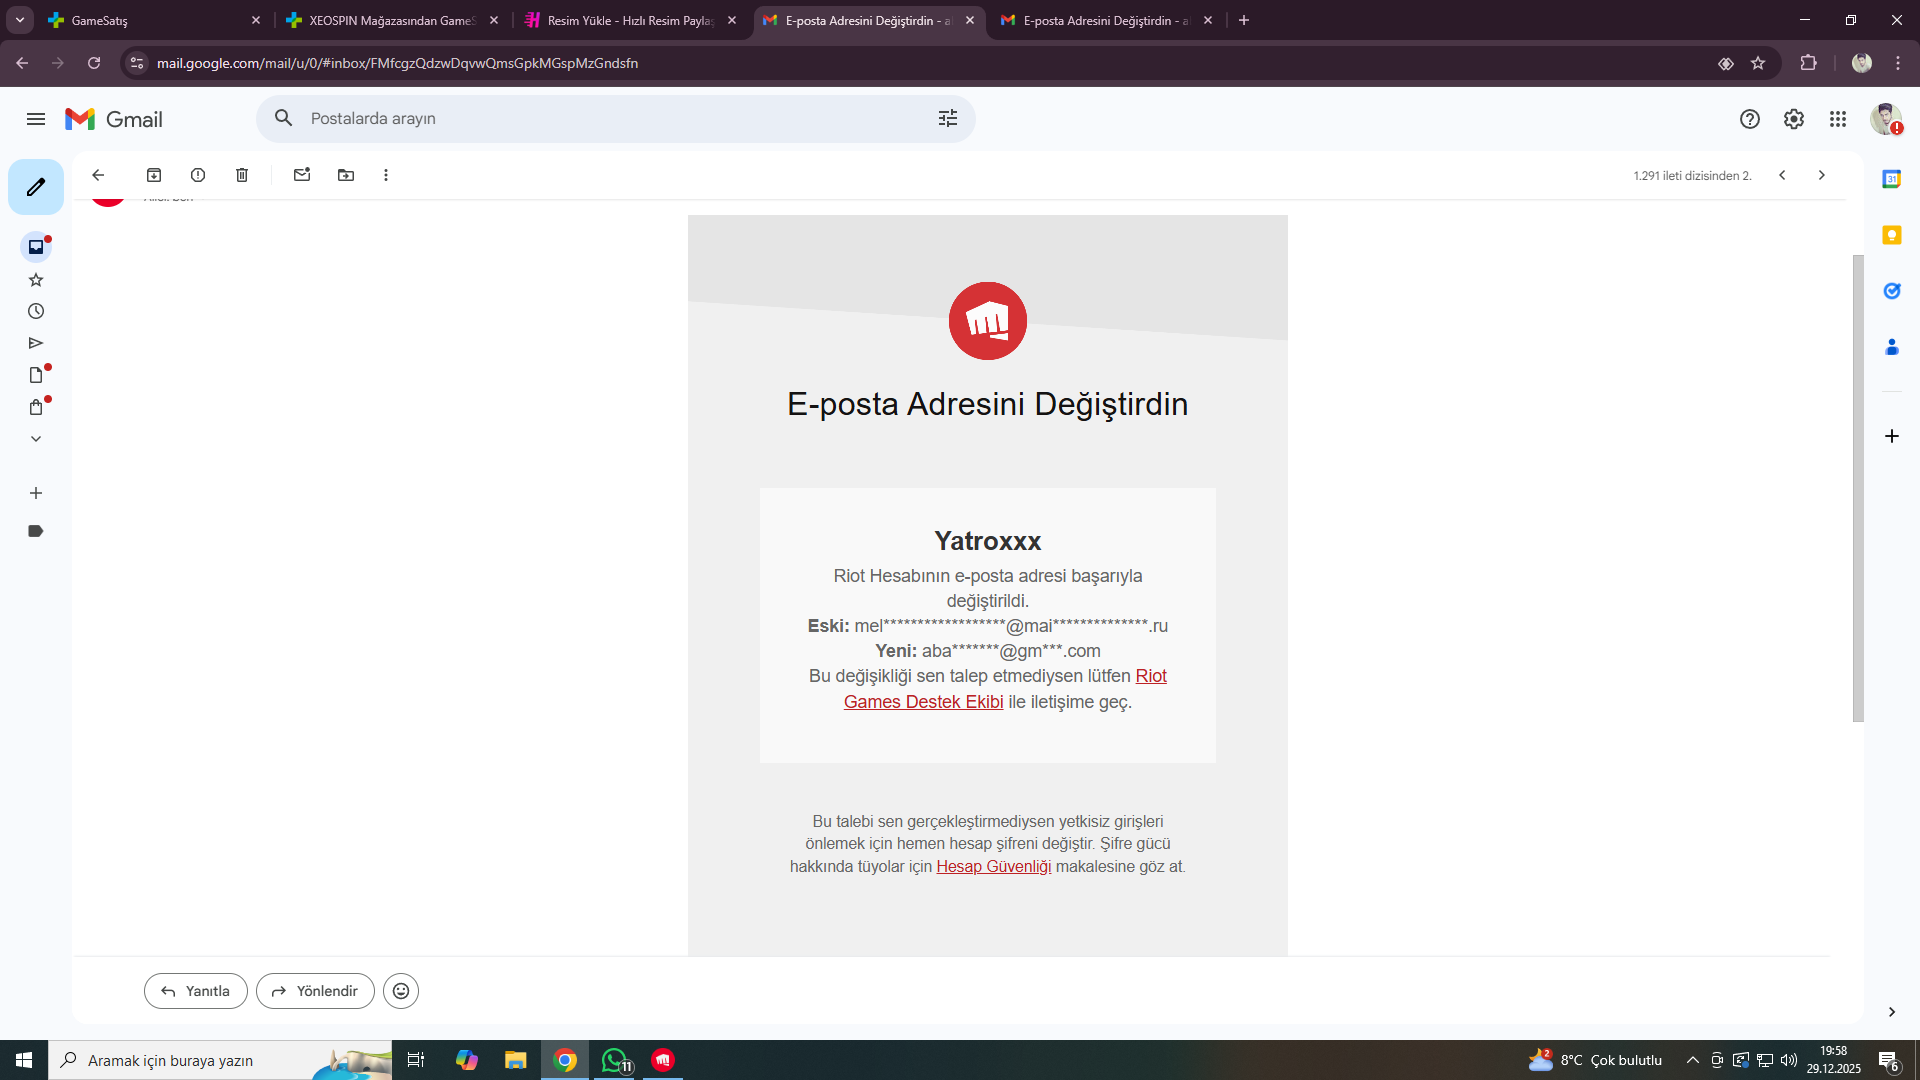
Task: Open tab search dropdown in Chrome
Action: [x=20, y=20]
